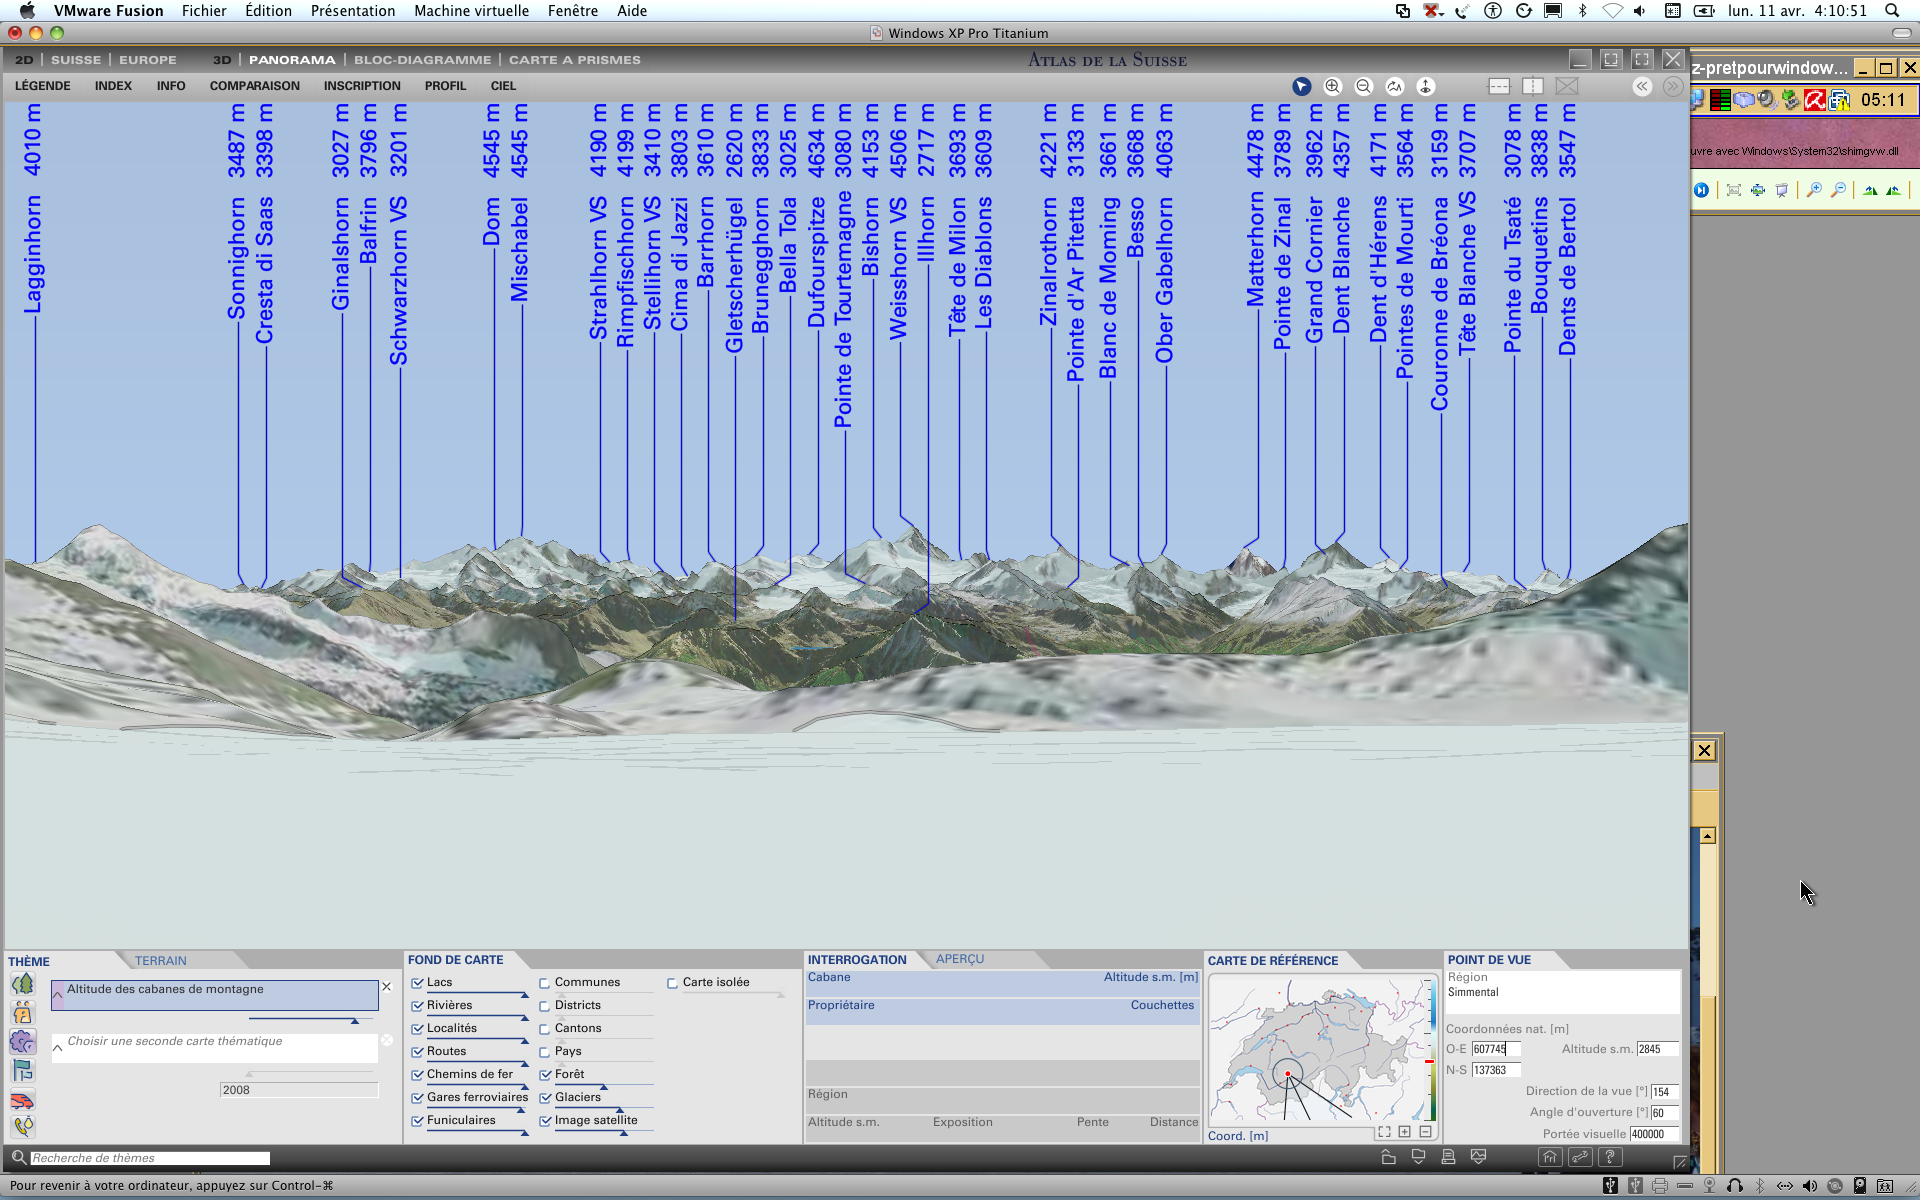Enable the Communes checkbox

(x=545, y=983)
